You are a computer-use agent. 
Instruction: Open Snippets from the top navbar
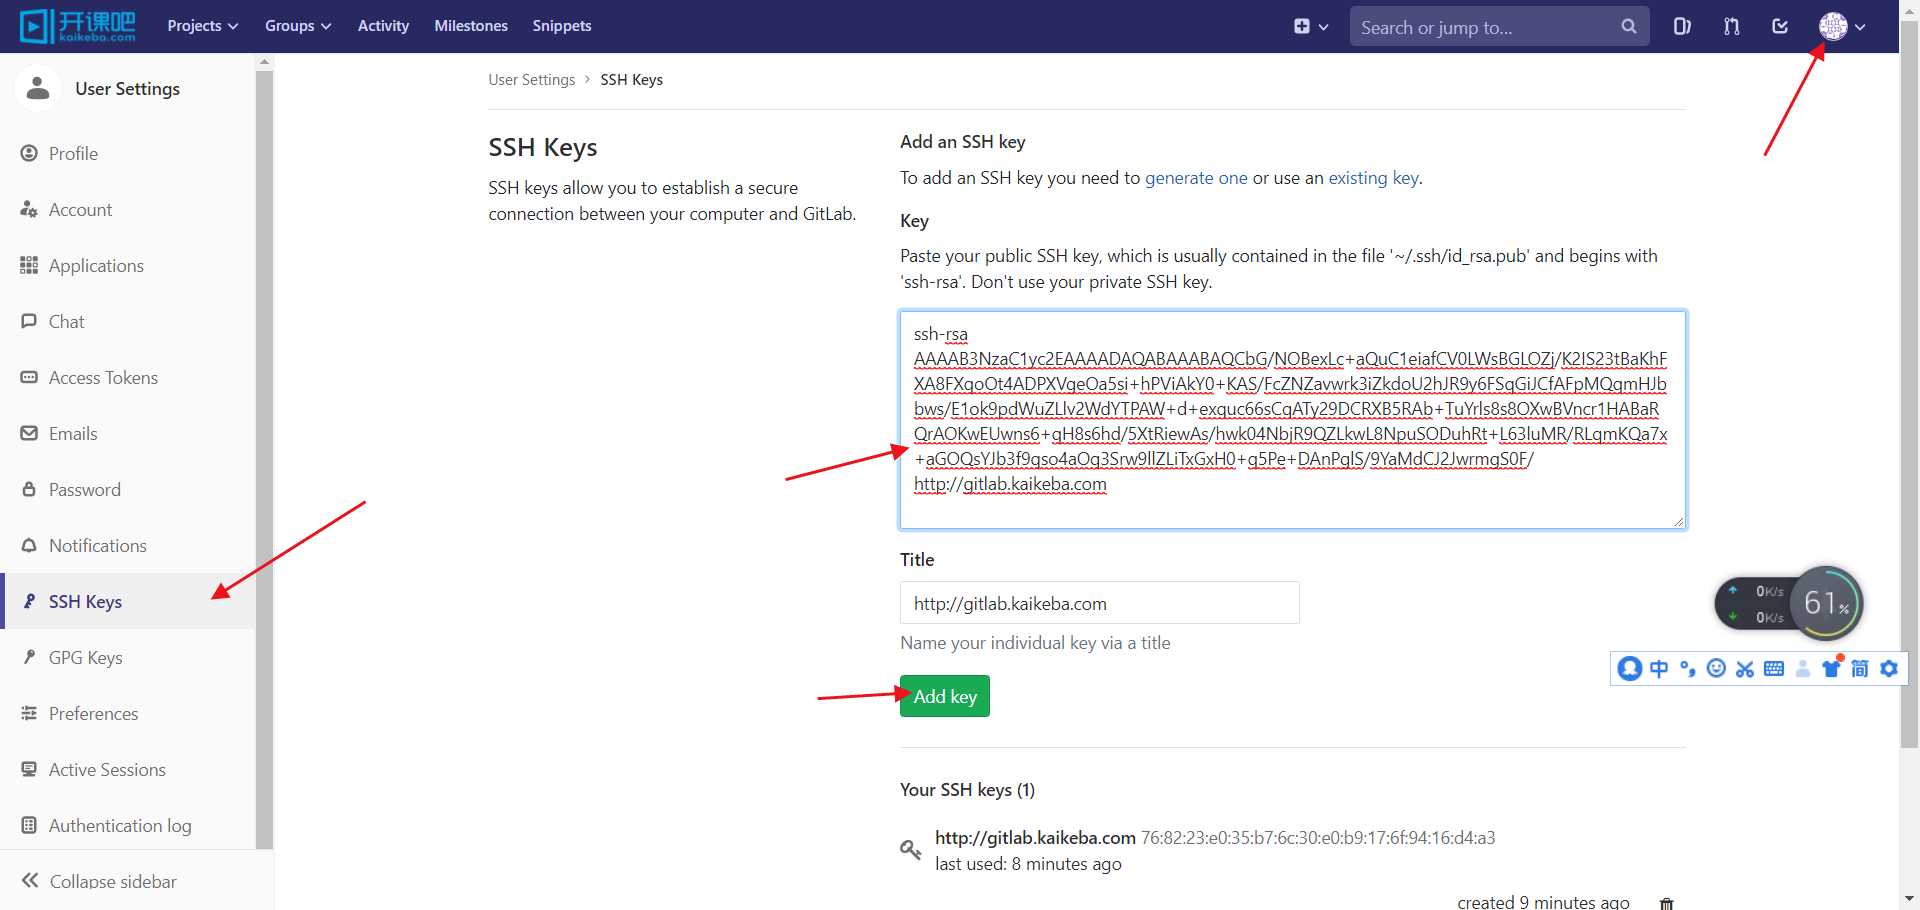(x=562, y=26)
